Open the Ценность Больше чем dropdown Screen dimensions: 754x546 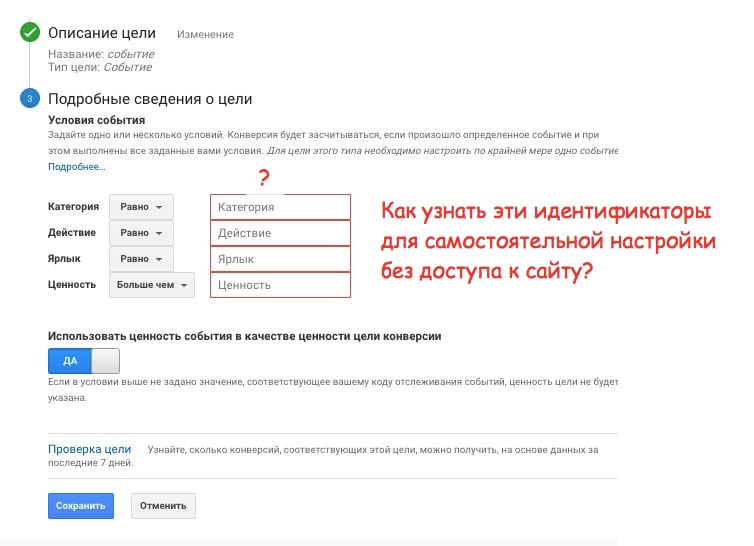click(x=152, y=285)
